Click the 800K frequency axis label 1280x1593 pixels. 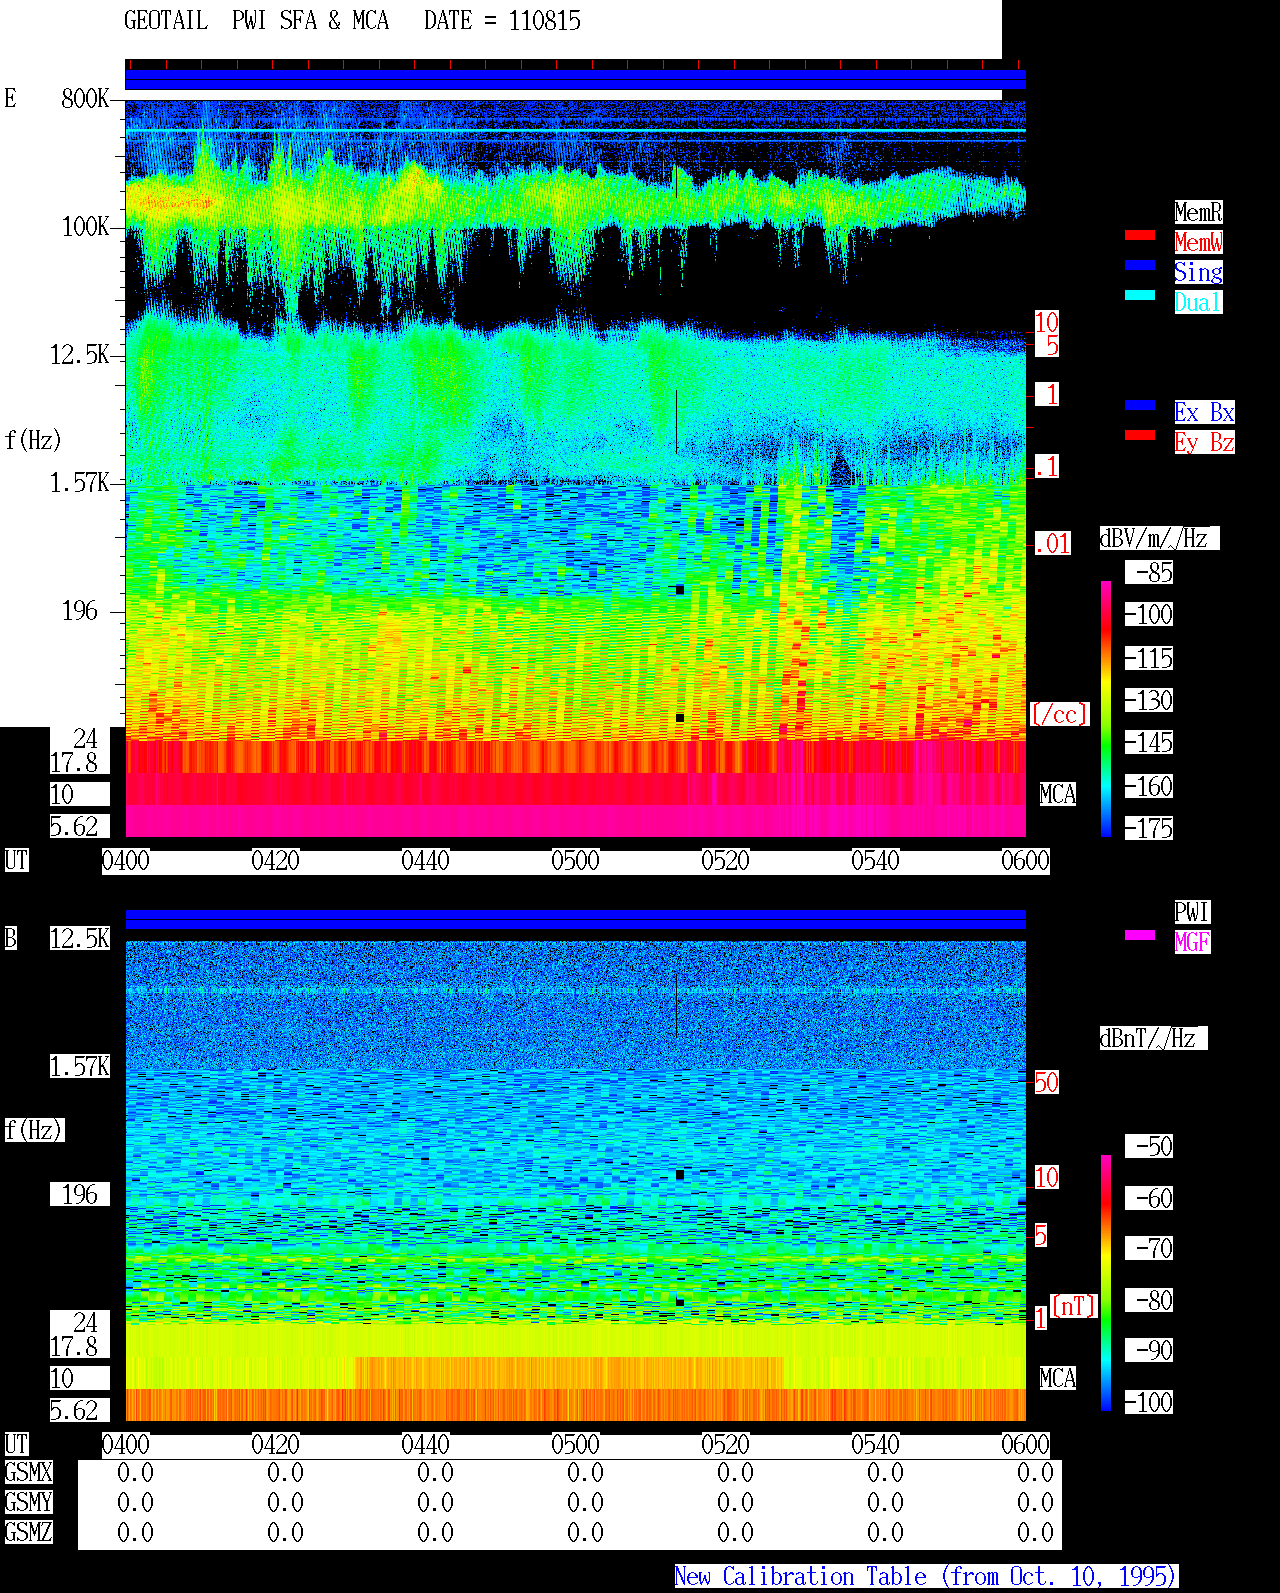click(85, 98)
